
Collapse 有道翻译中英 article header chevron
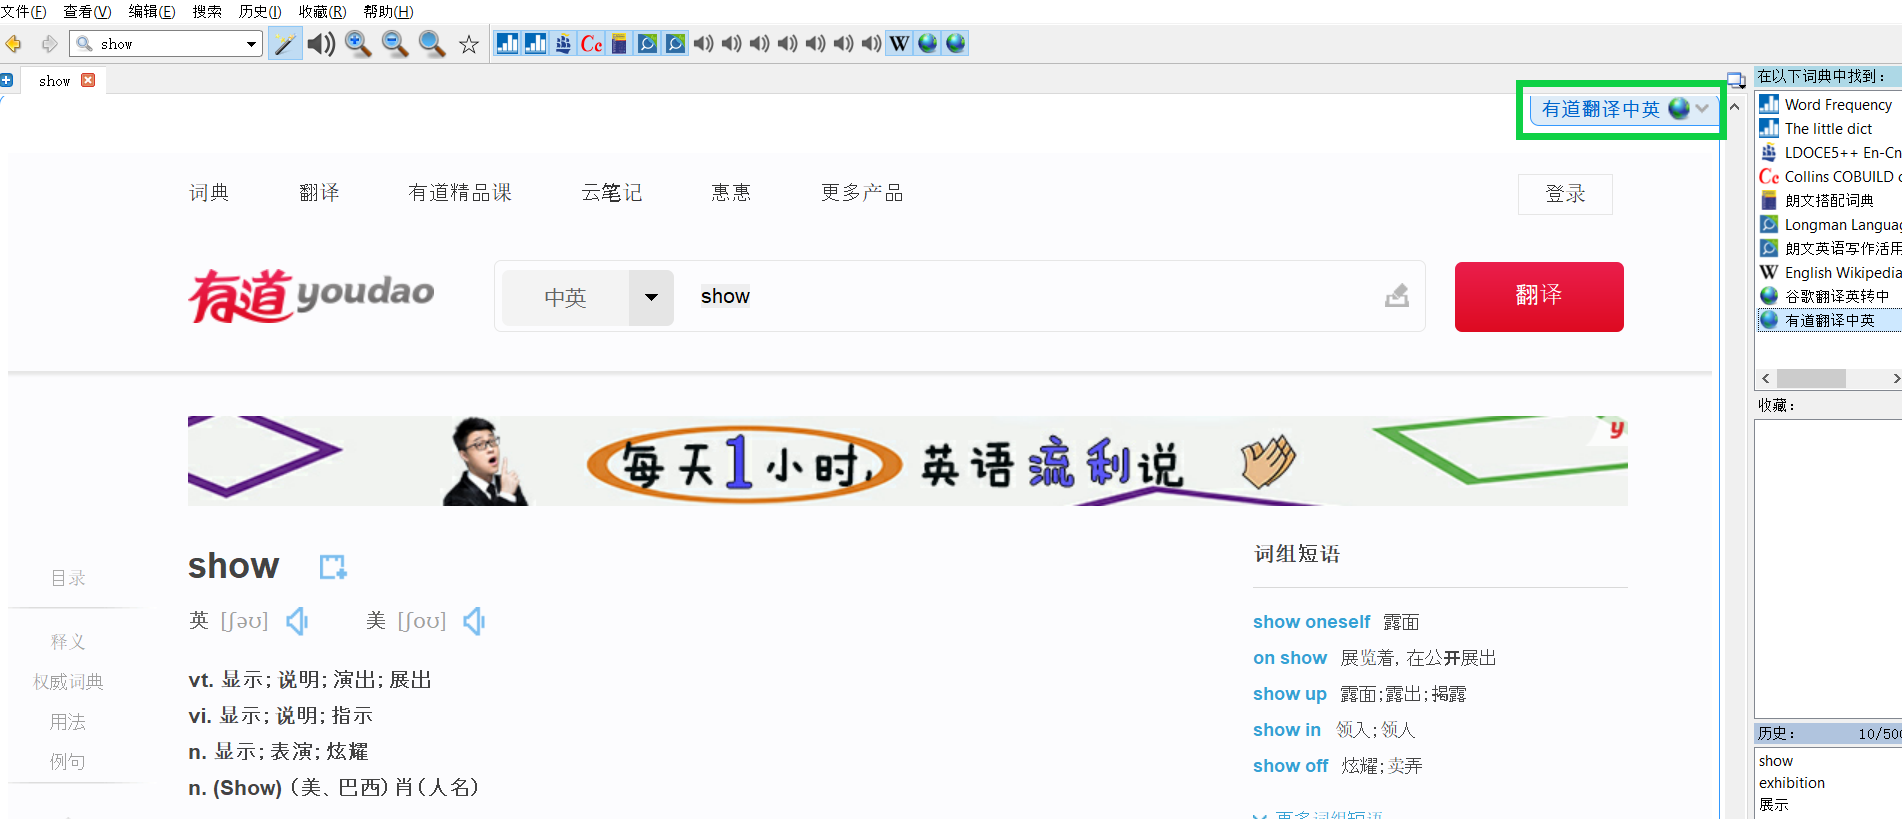[x=1702, y=108]
